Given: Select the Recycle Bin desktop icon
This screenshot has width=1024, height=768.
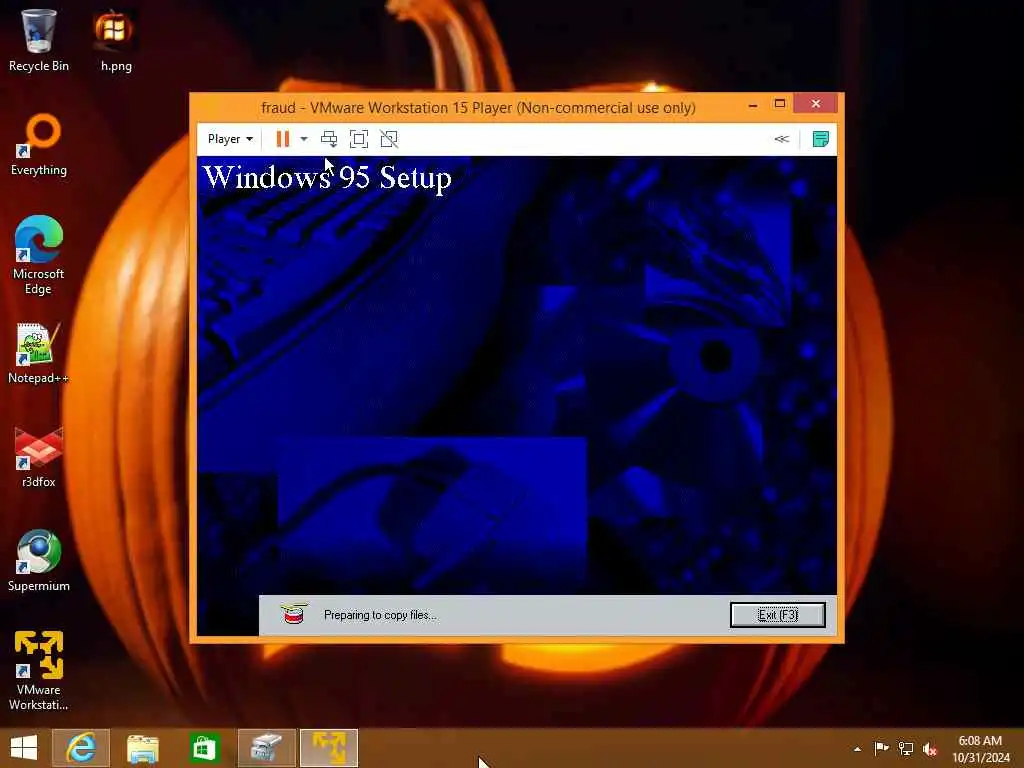Looking at the screenshot, I should tap(39, 40).
